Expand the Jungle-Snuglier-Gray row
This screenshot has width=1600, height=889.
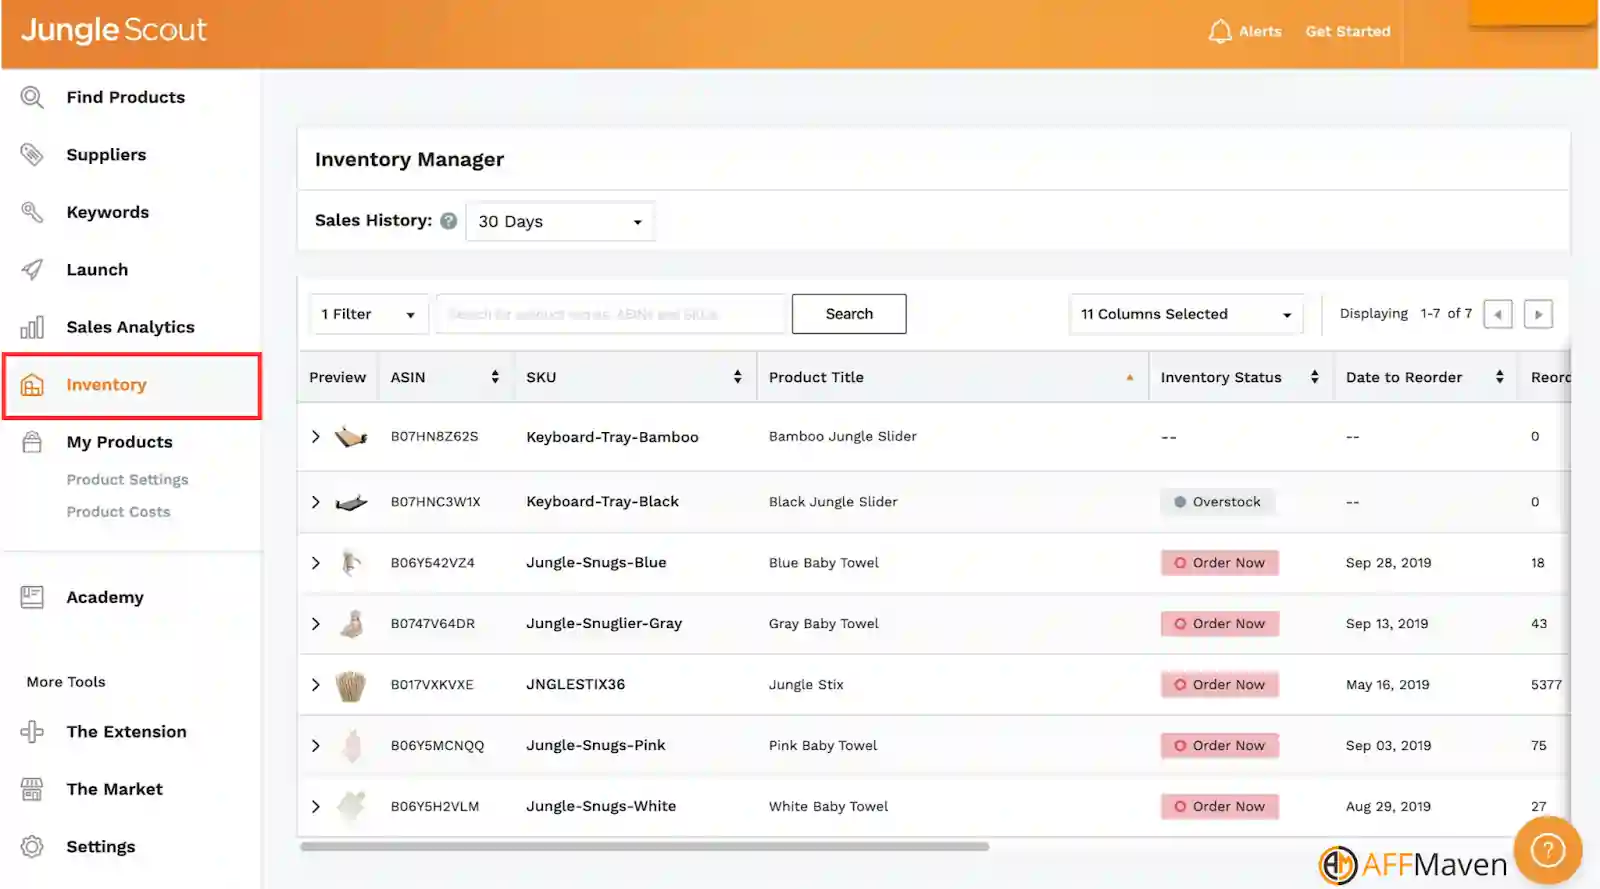316,624
